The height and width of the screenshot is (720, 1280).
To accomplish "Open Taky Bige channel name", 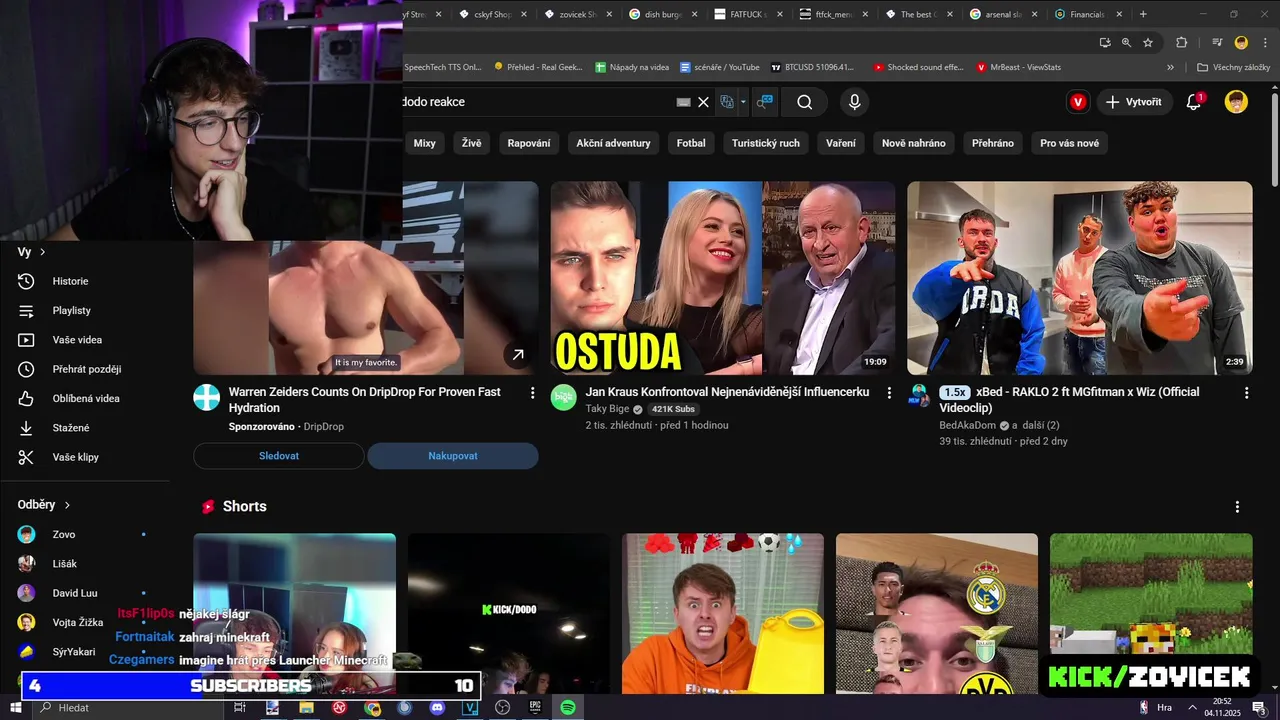I will 607,409.
